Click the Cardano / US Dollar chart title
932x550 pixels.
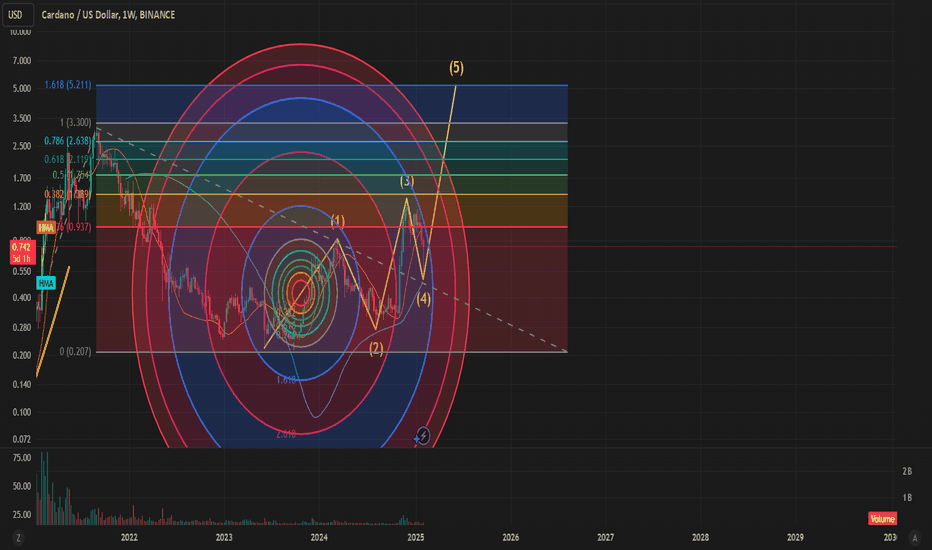click(108, 15)
